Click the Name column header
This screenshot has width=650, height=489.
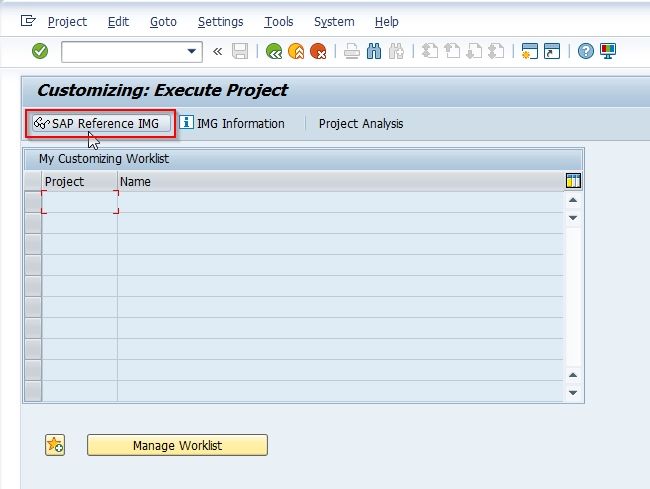click(340, 182)
